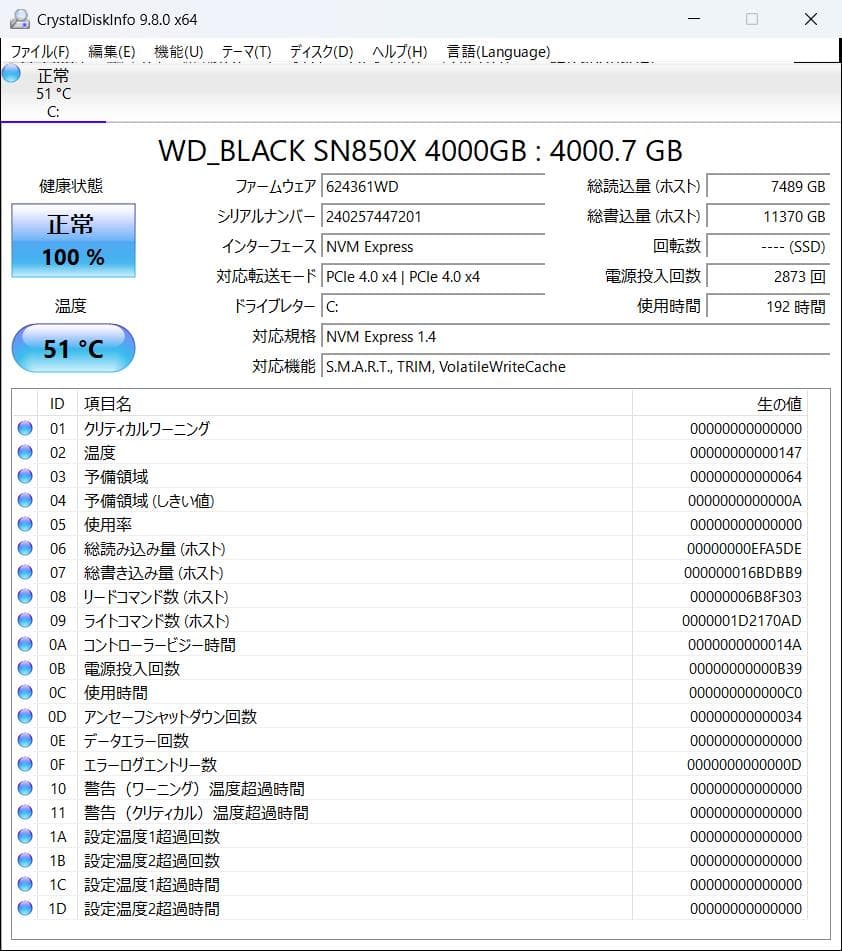The image size is (842, 951).
Task: Click the raw value 00000006B8F303
Action: (746, 597)
